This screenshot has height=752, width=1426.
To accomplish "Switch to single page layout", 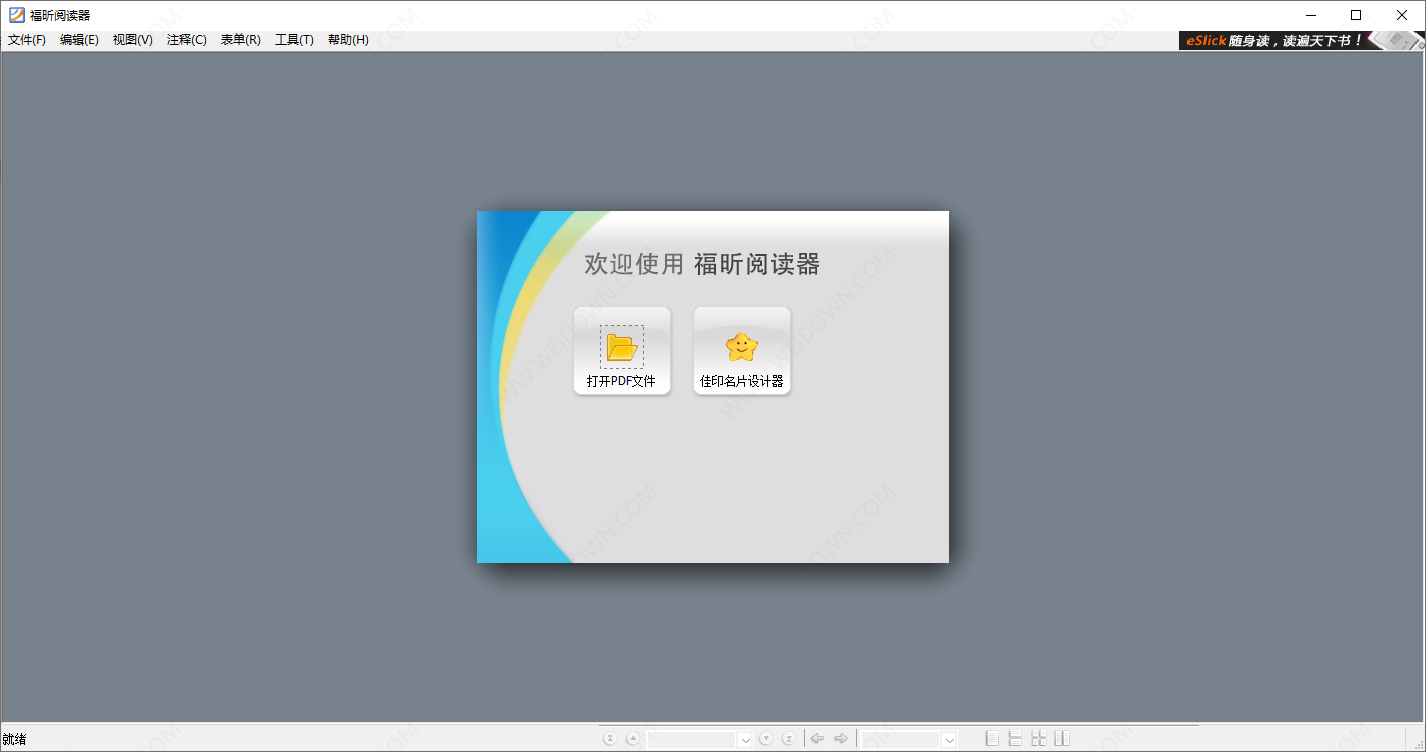I will coord(992,739).
